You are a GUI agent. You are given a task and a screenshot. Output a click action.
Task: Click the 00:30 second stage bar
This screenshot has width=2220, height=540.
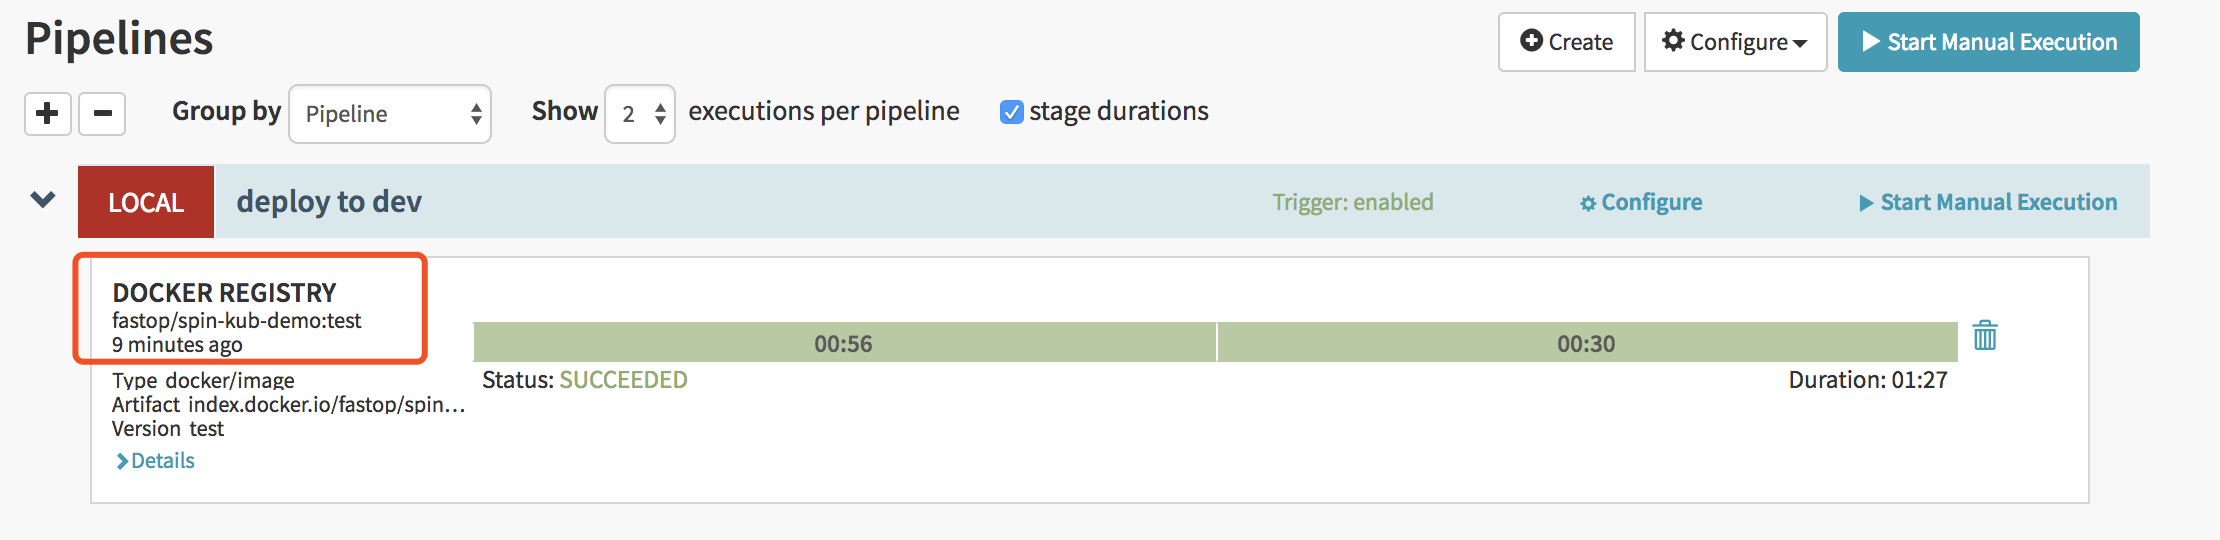[x=1586, y=343]
